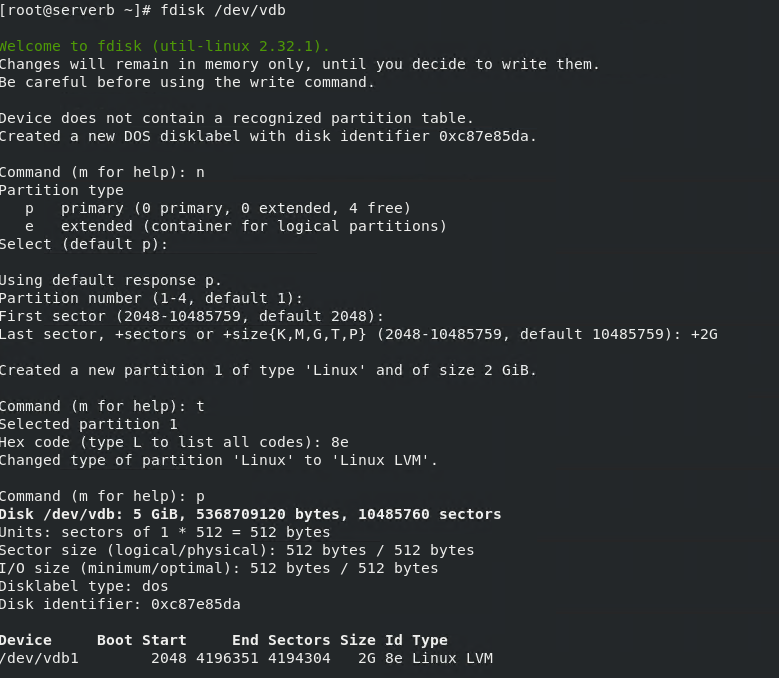
Task: Click the 'First sector' prompt line
Action: (191, 316)
